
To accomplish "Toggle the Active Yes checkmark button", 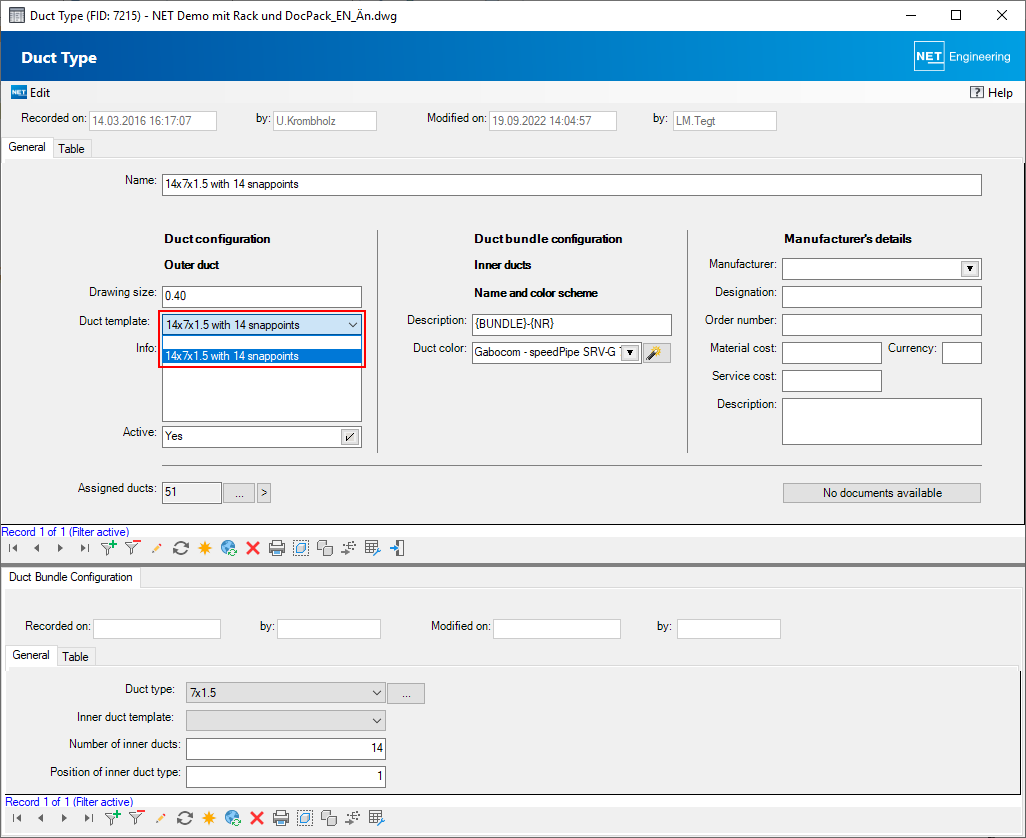I will (350, 436).
